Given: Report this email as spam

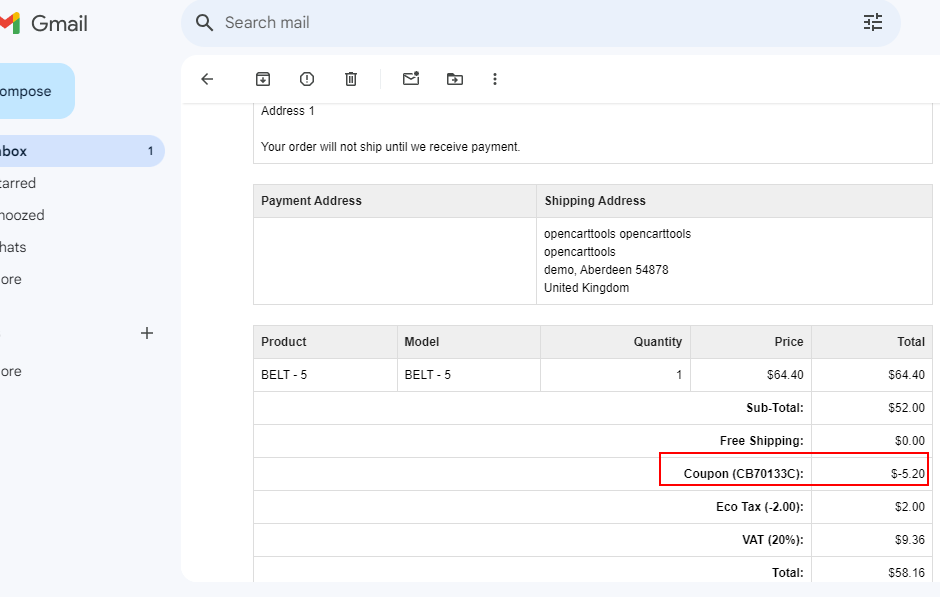Looking at the screenshot, I should click(307, 79).
